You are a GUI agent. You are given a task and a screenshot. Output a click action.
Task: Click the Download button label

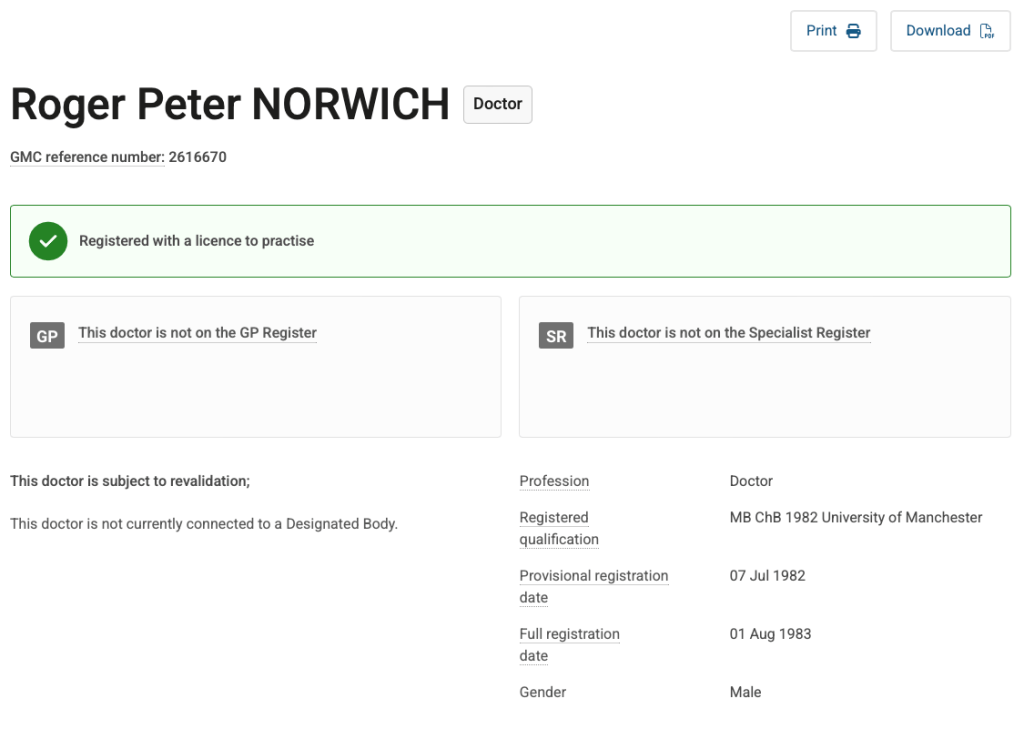(x=938, y=31)
